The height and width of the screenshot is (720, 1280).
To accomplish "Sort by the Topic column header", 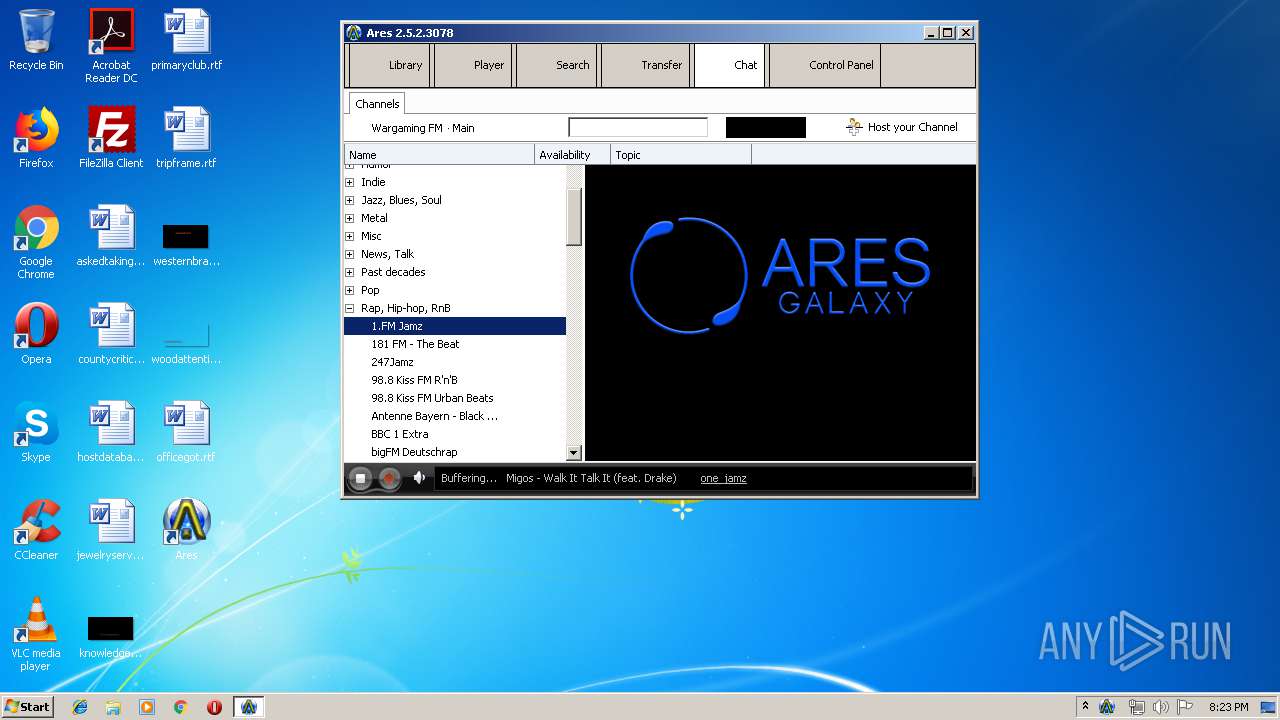I will click(681, 155).
